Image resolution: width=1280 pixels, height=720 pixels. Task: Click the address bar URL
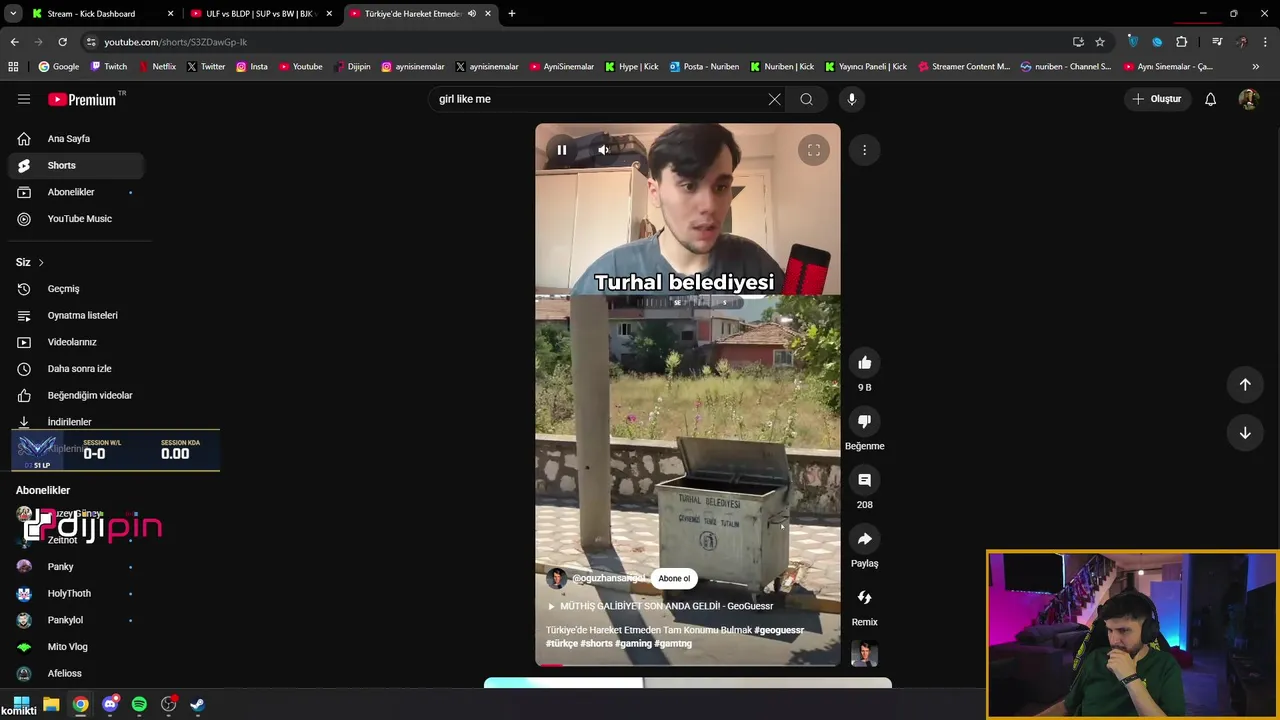[x=175, y=42]
